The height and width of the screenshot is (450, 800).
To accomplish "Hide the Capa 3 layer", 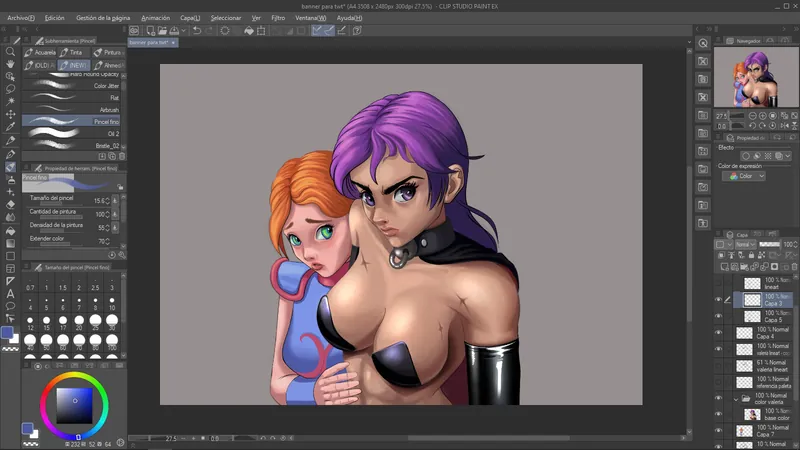I will (x=718, y=299).
